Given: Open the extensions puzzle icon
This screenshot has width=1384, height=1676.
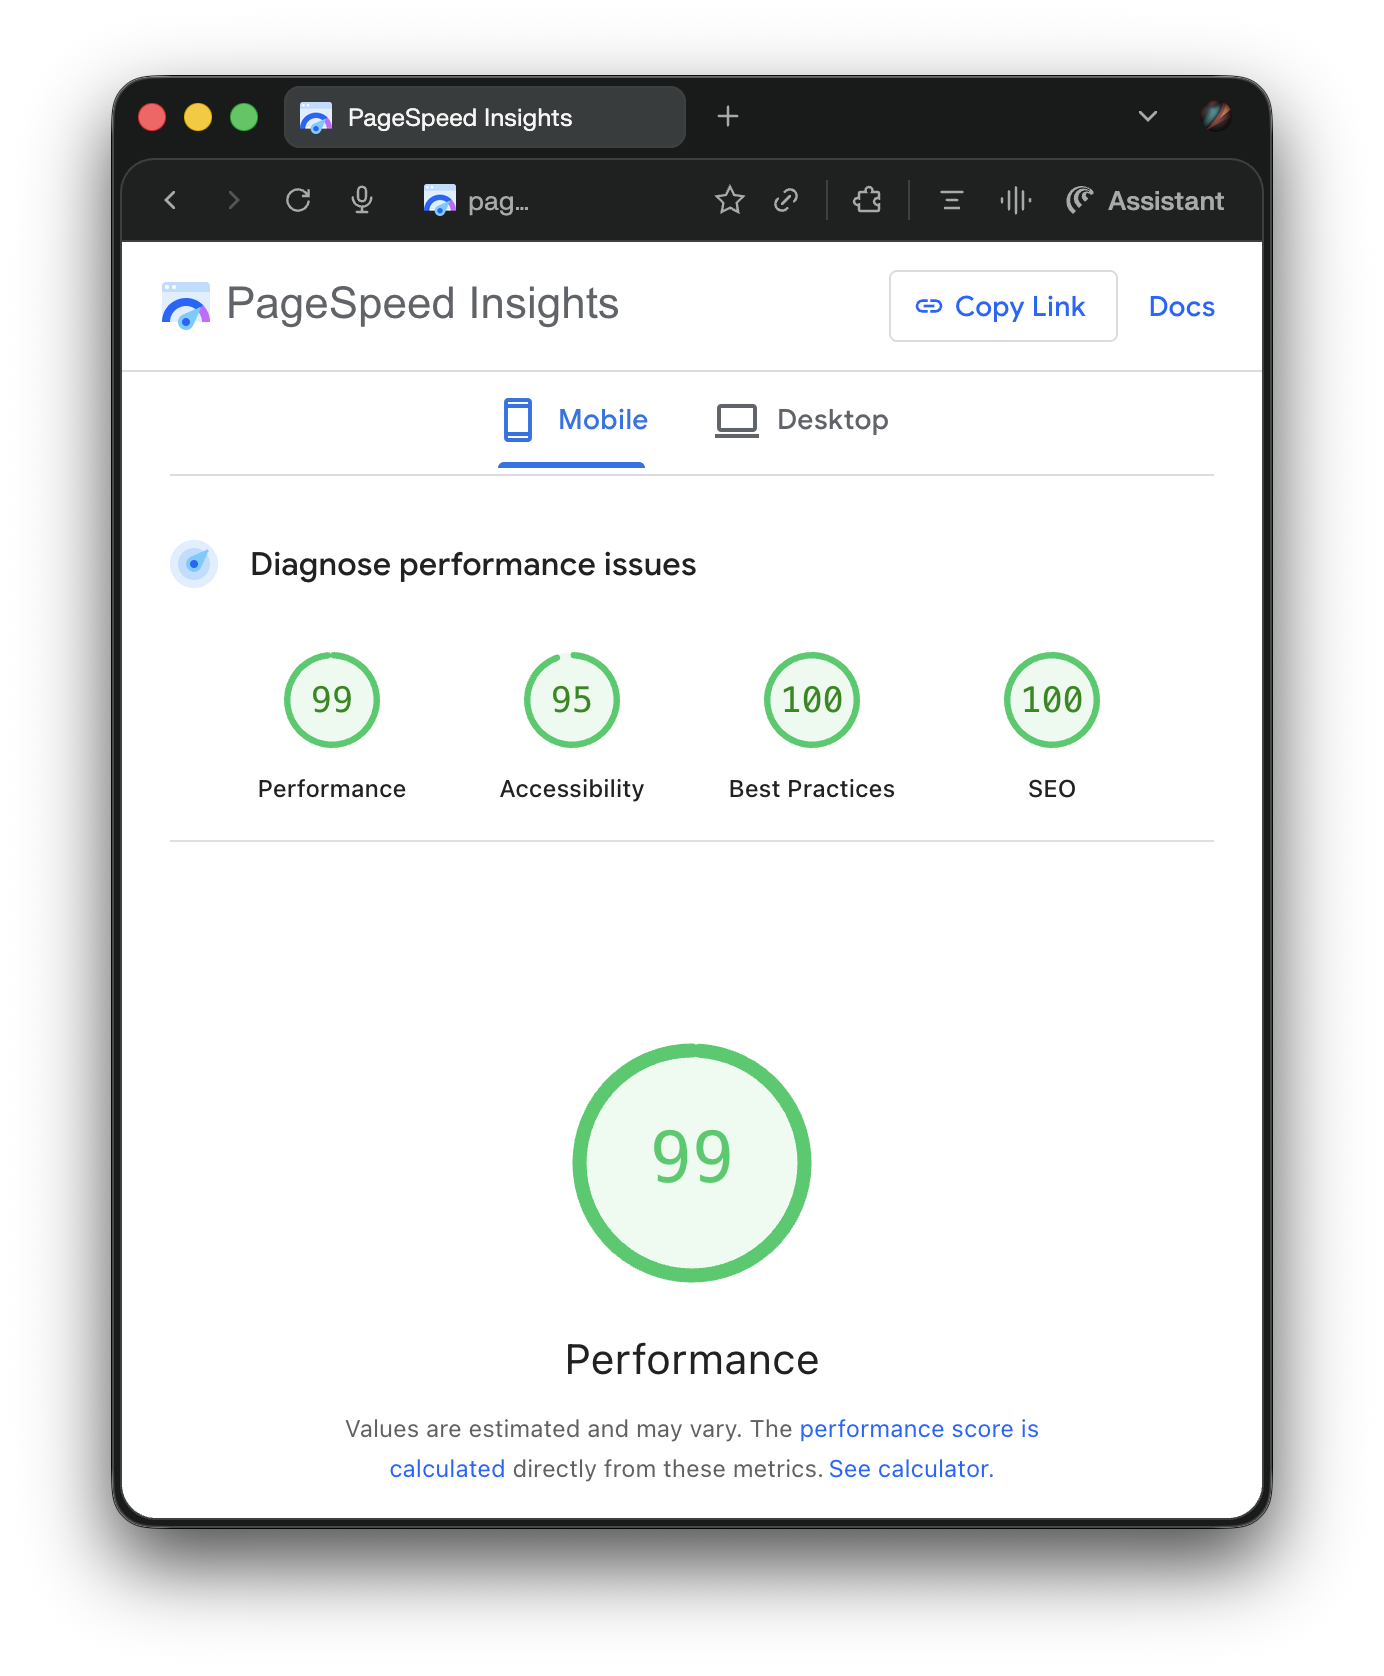Looking at the screenshot, I should point(867,200).
